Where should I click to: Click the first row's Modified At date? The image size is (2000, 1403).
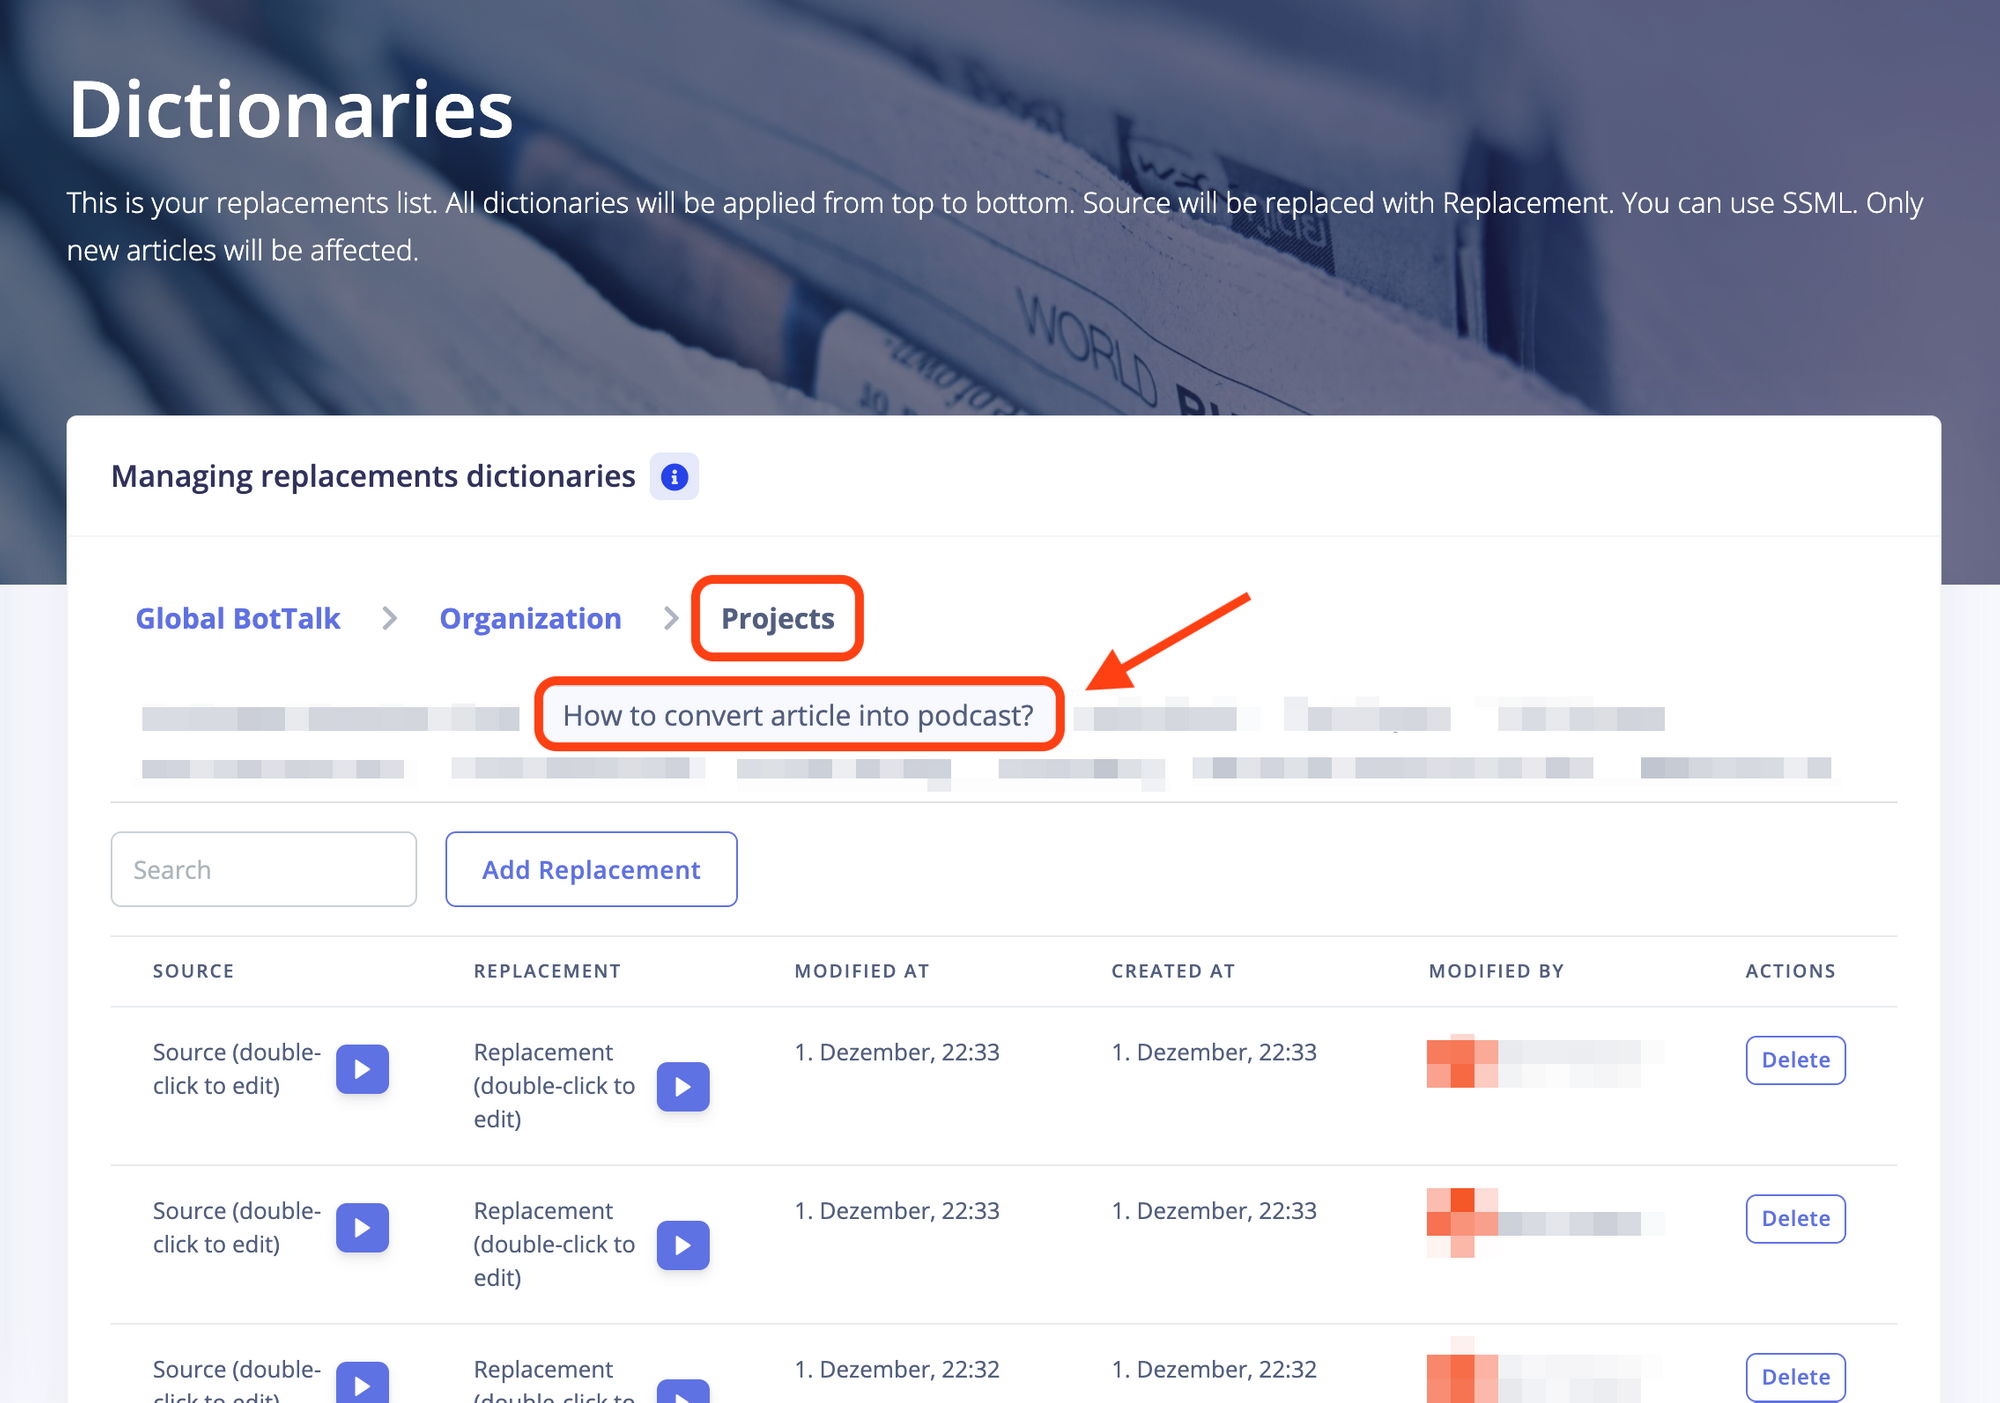click(x=897, y=1053)
